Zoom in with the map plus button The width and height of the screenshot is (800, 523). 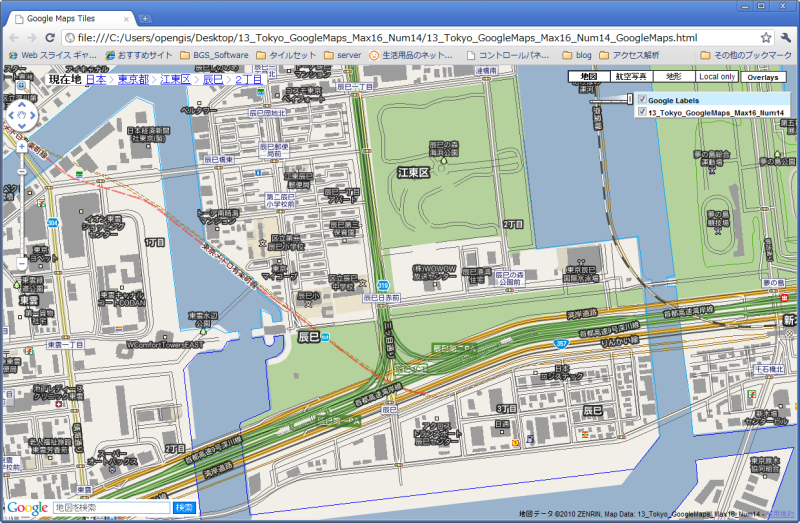[21, 146]
